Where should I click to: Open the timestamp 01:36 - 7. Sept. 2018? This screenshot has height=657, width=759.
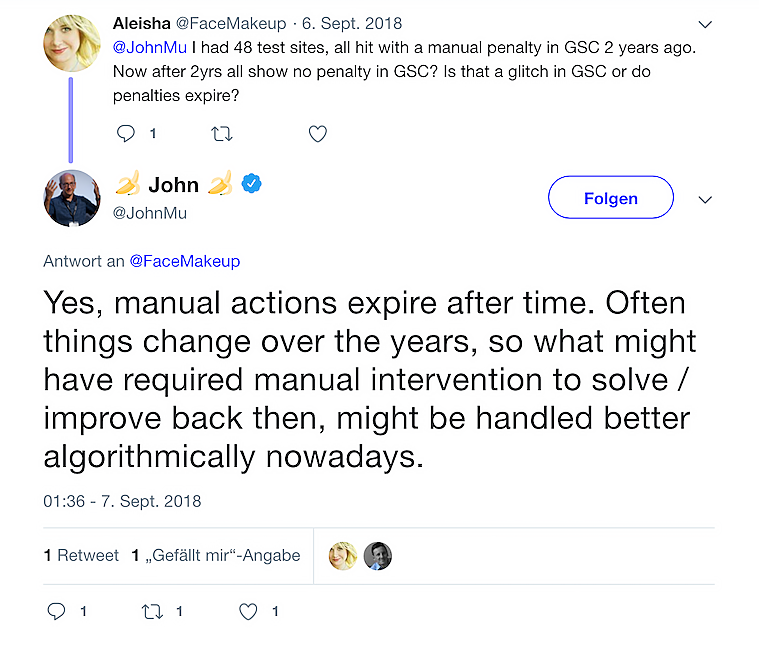[122, 501]
